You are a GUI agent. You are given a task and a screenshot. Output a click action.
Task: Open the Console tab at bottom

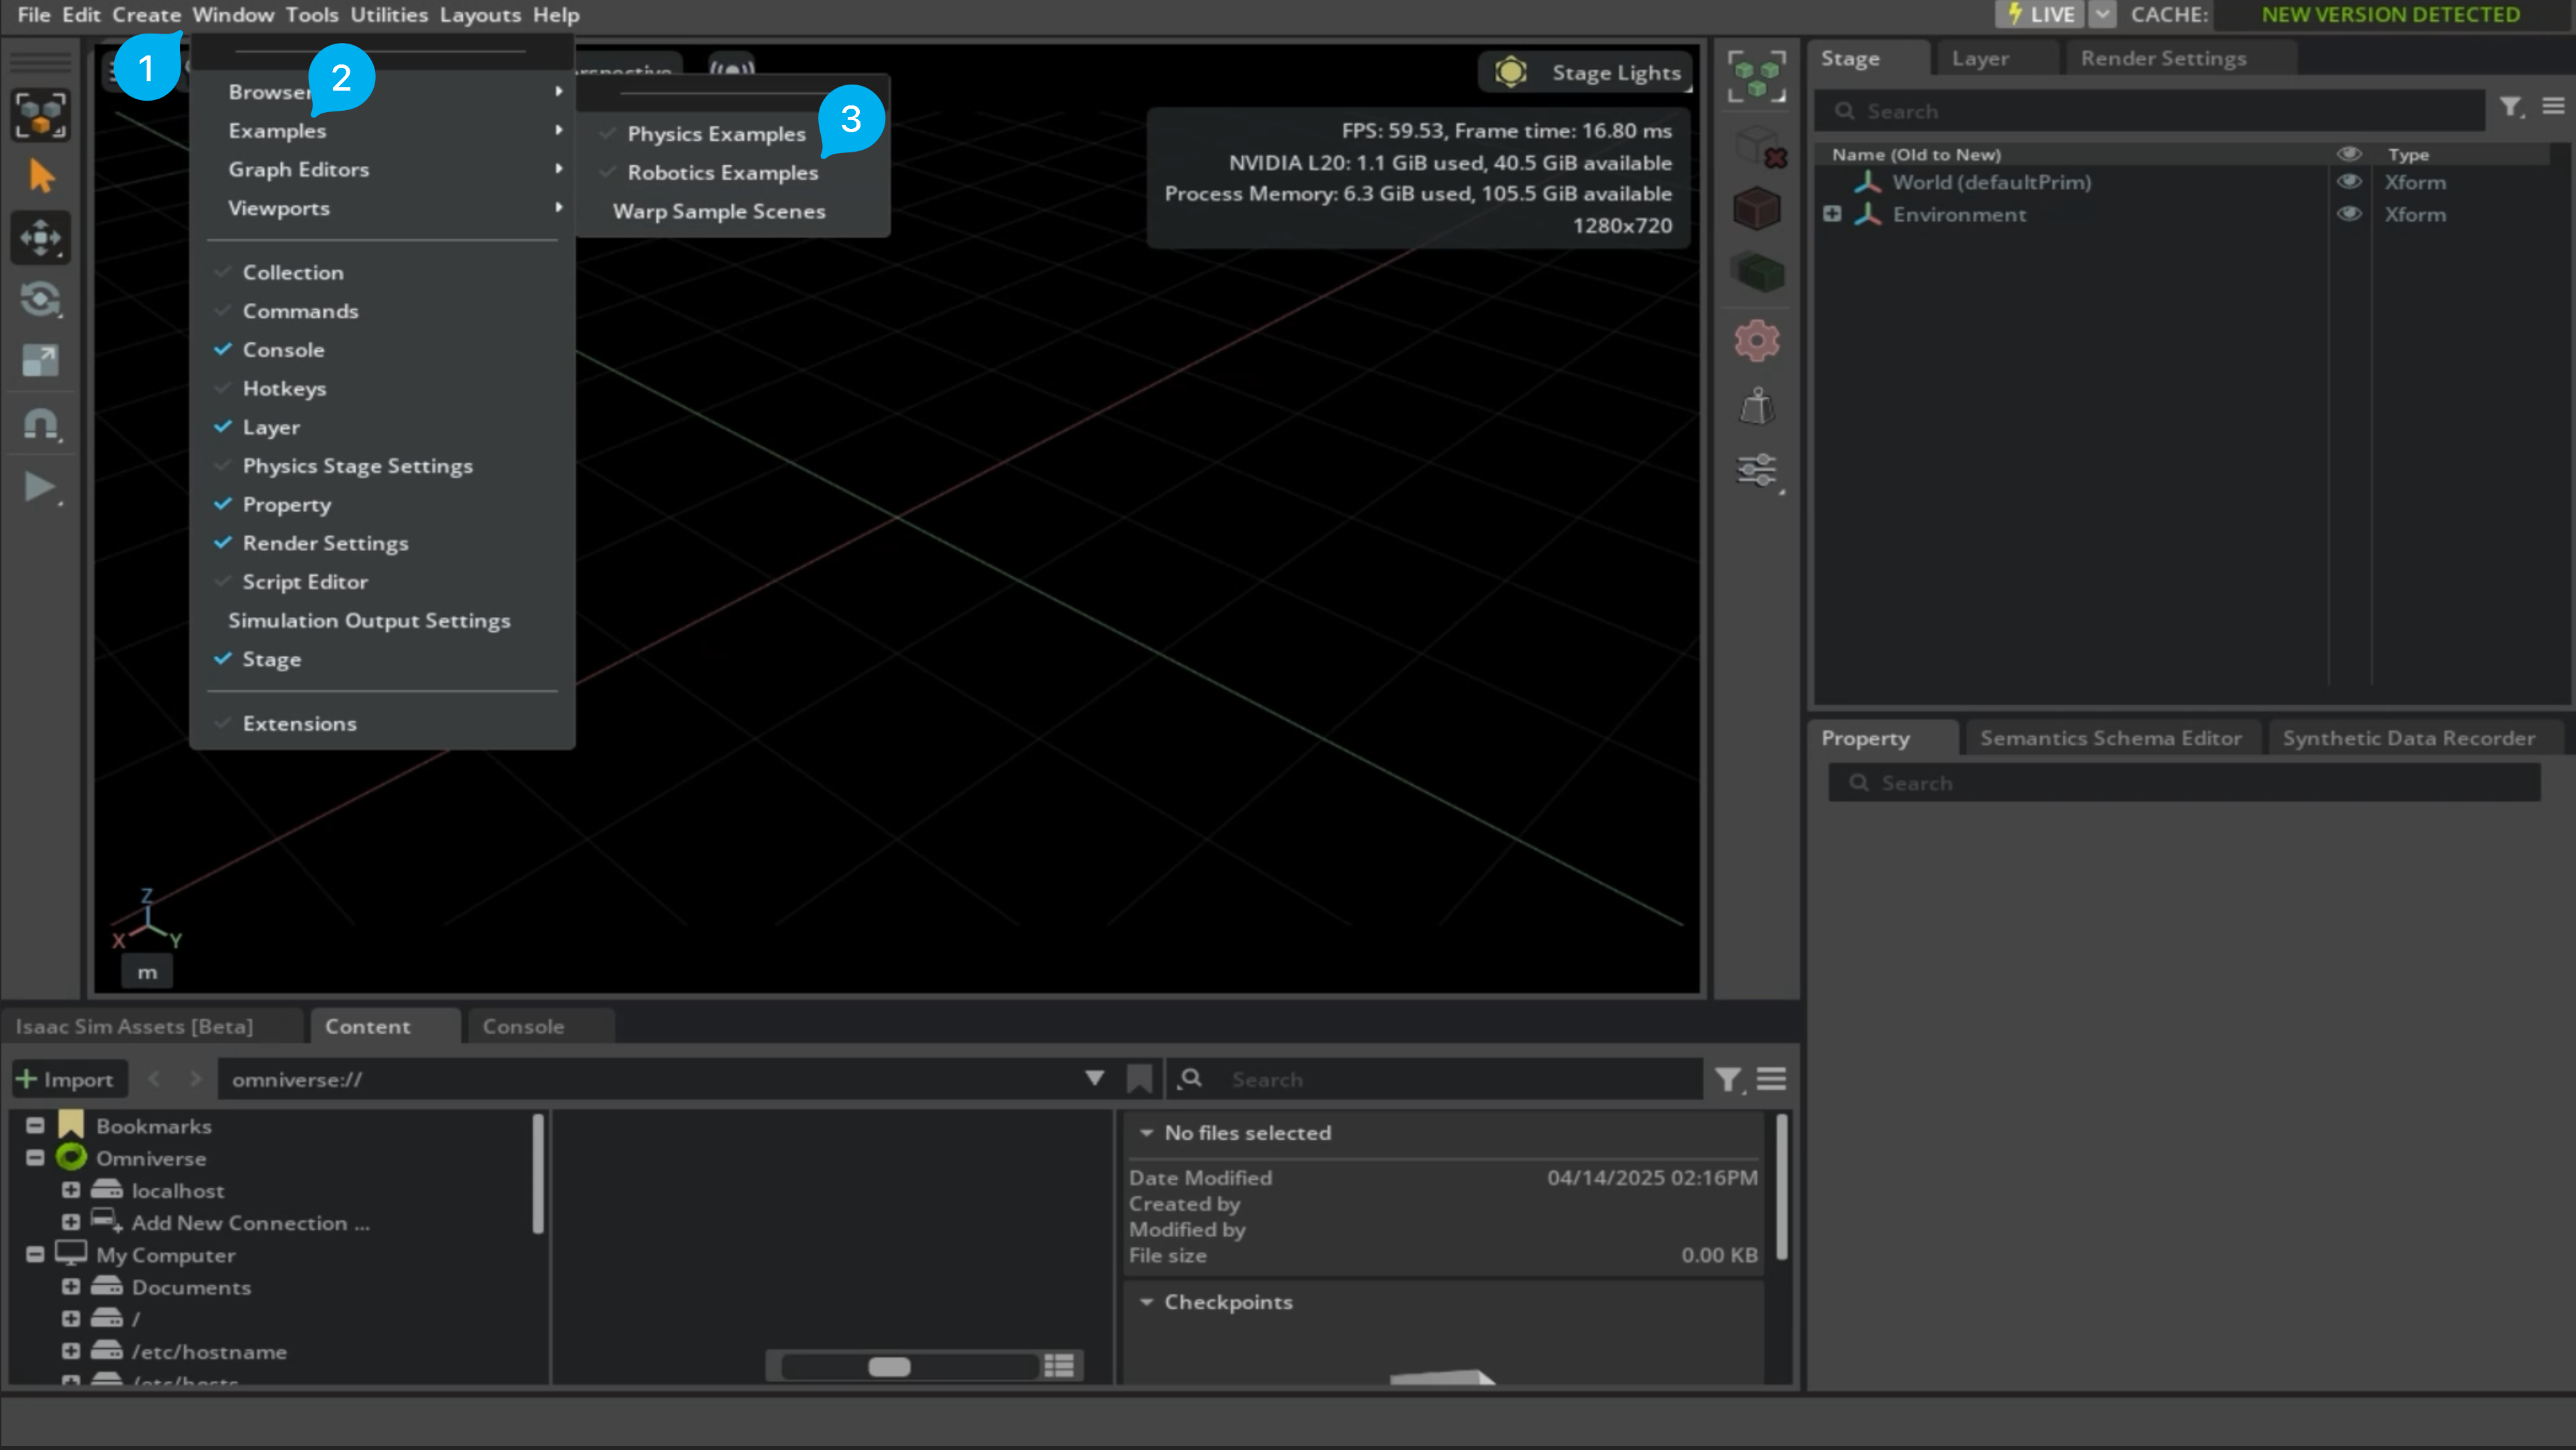coord(523,1026)
